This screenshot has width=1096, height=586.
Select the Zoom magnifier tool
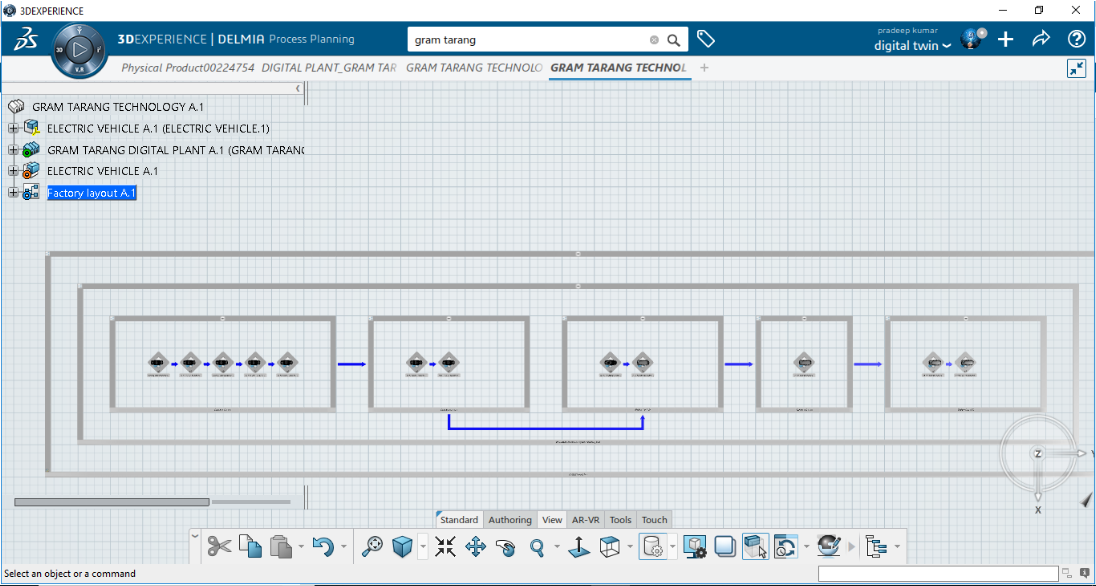(537, 546)
